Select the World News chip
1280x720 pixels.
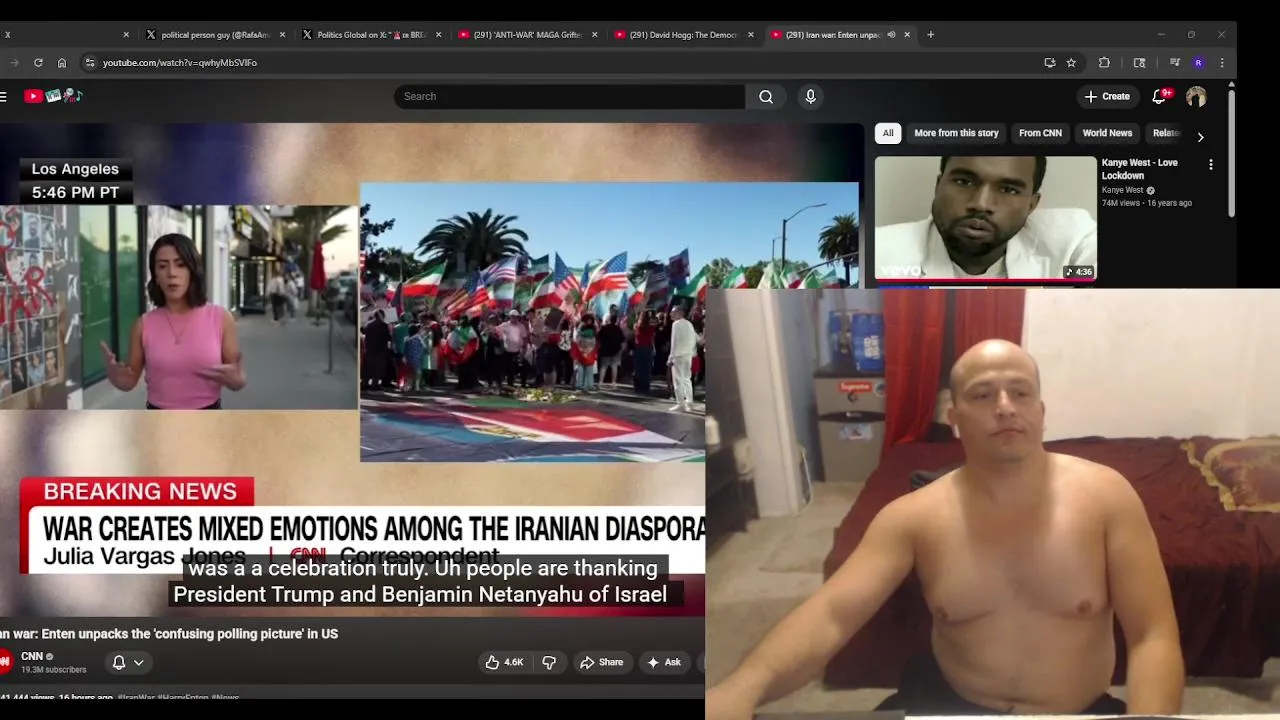(1107, 133)
